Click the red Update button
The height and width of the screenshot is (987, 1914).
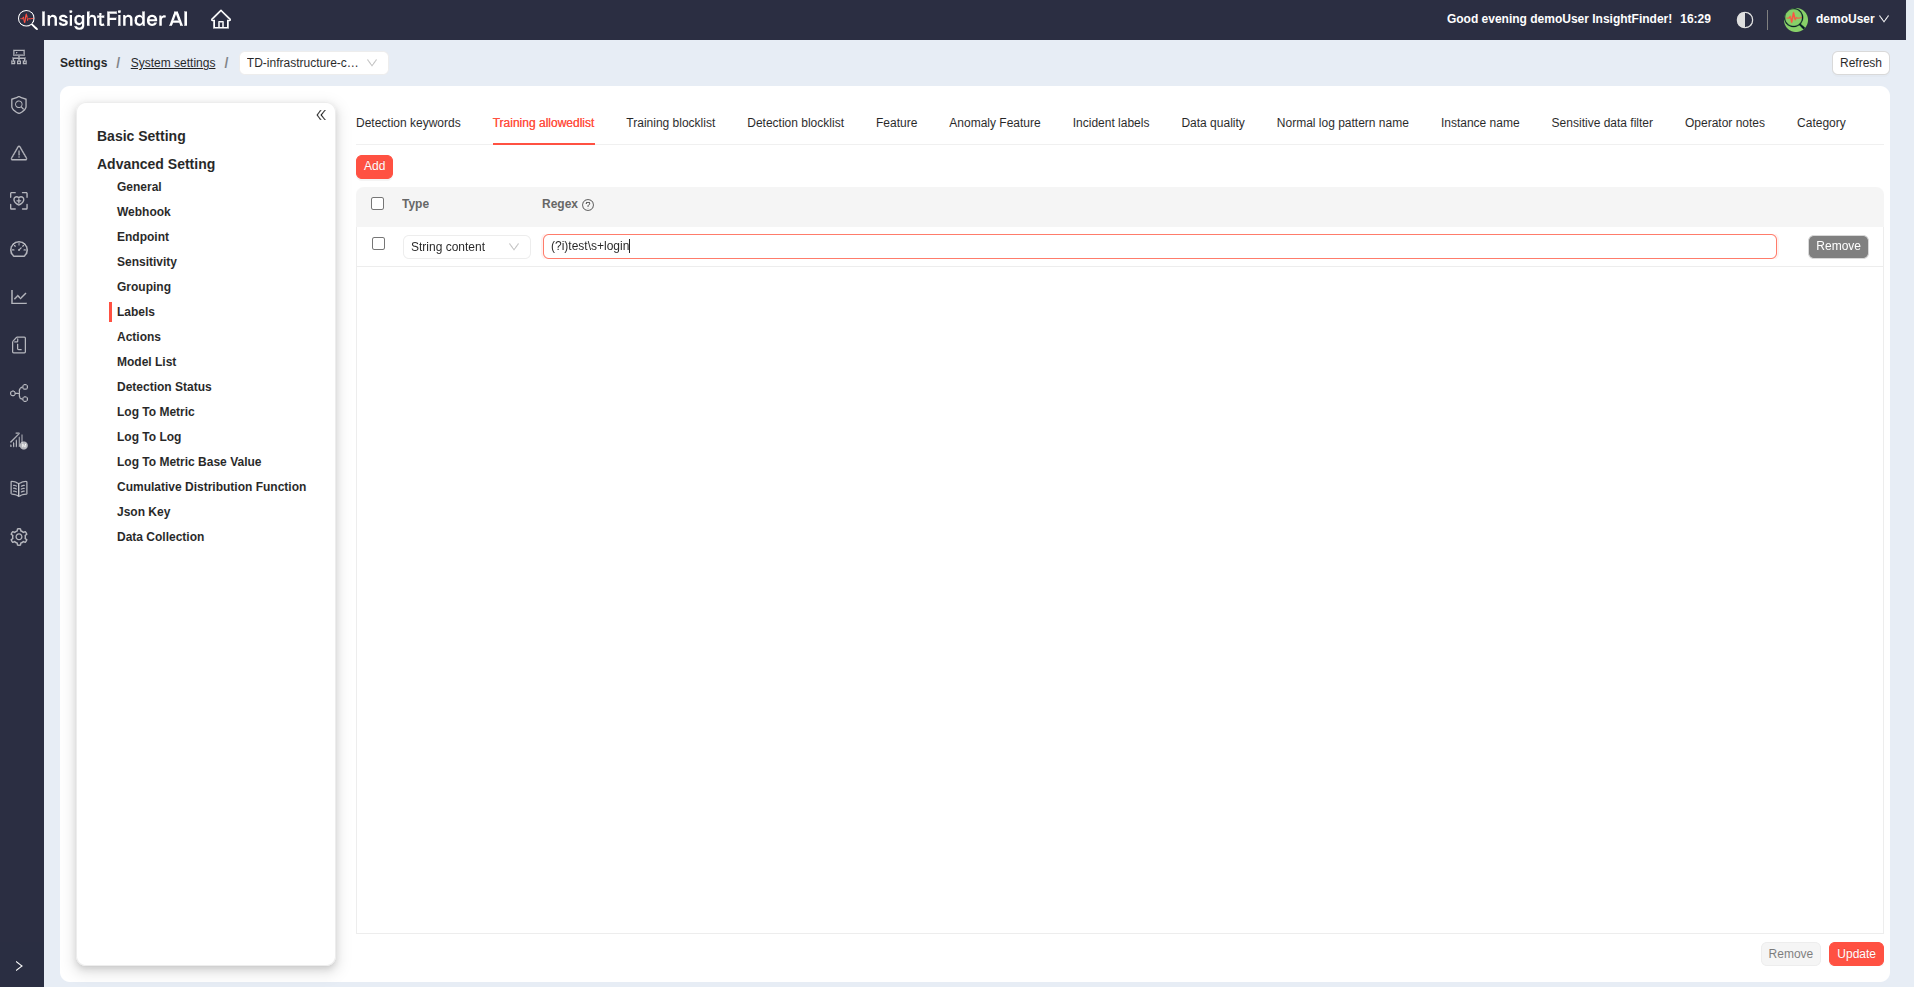(1855, 954)
